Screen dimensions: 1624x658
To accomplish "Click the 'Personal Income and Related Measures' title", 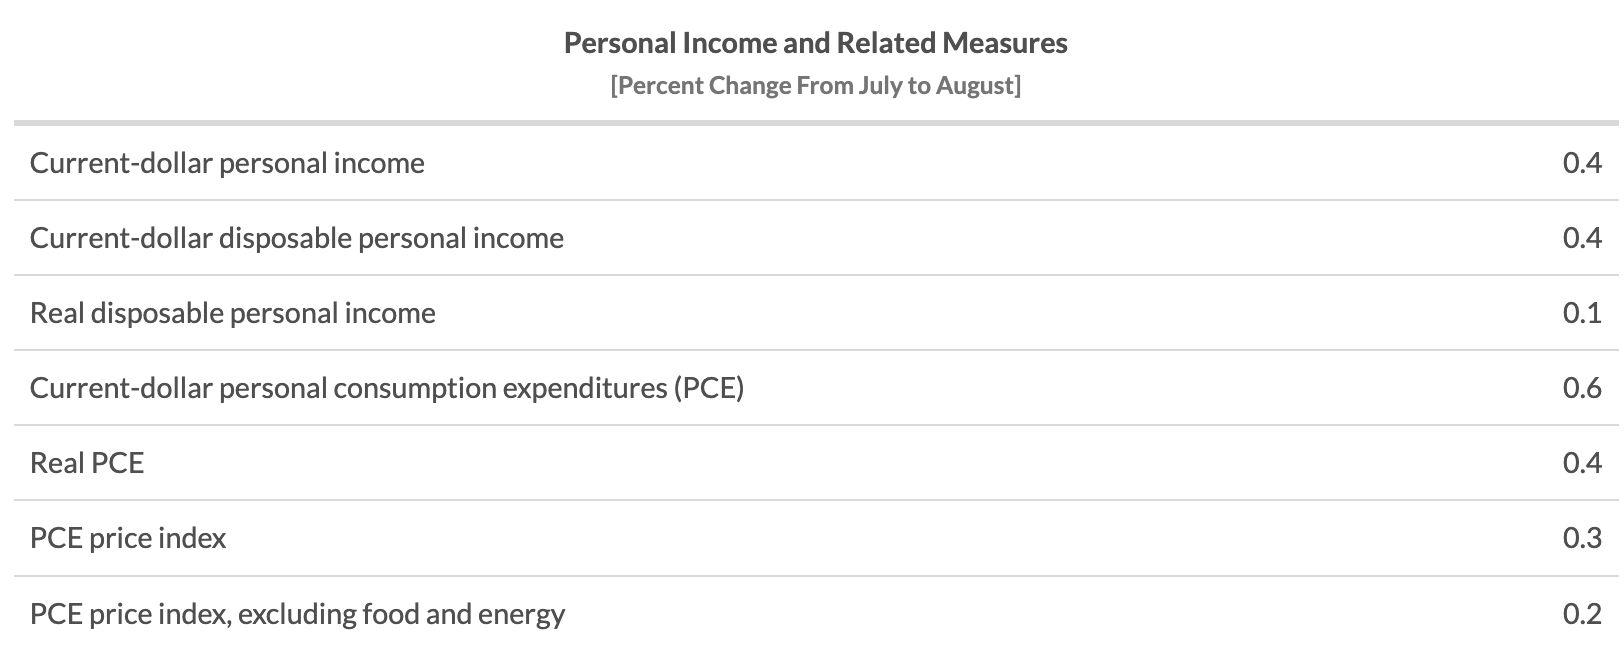I will point(815,43).
